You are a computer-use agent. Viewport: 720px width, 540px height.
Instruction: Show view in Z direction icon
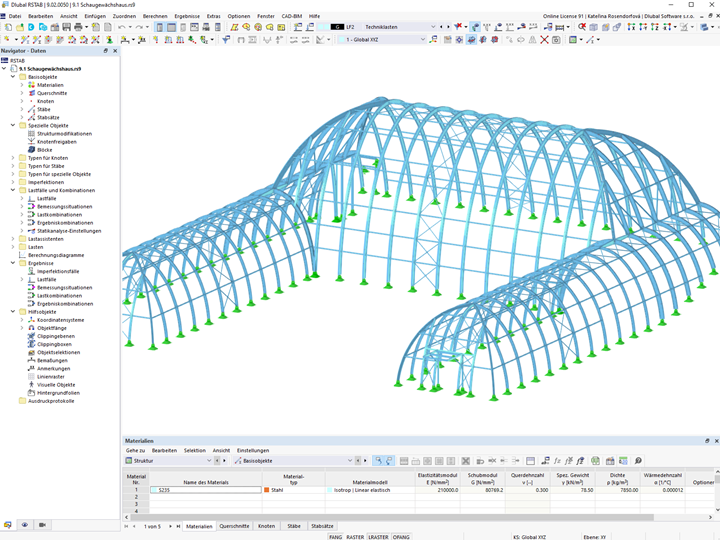click(x=655, y=27)
